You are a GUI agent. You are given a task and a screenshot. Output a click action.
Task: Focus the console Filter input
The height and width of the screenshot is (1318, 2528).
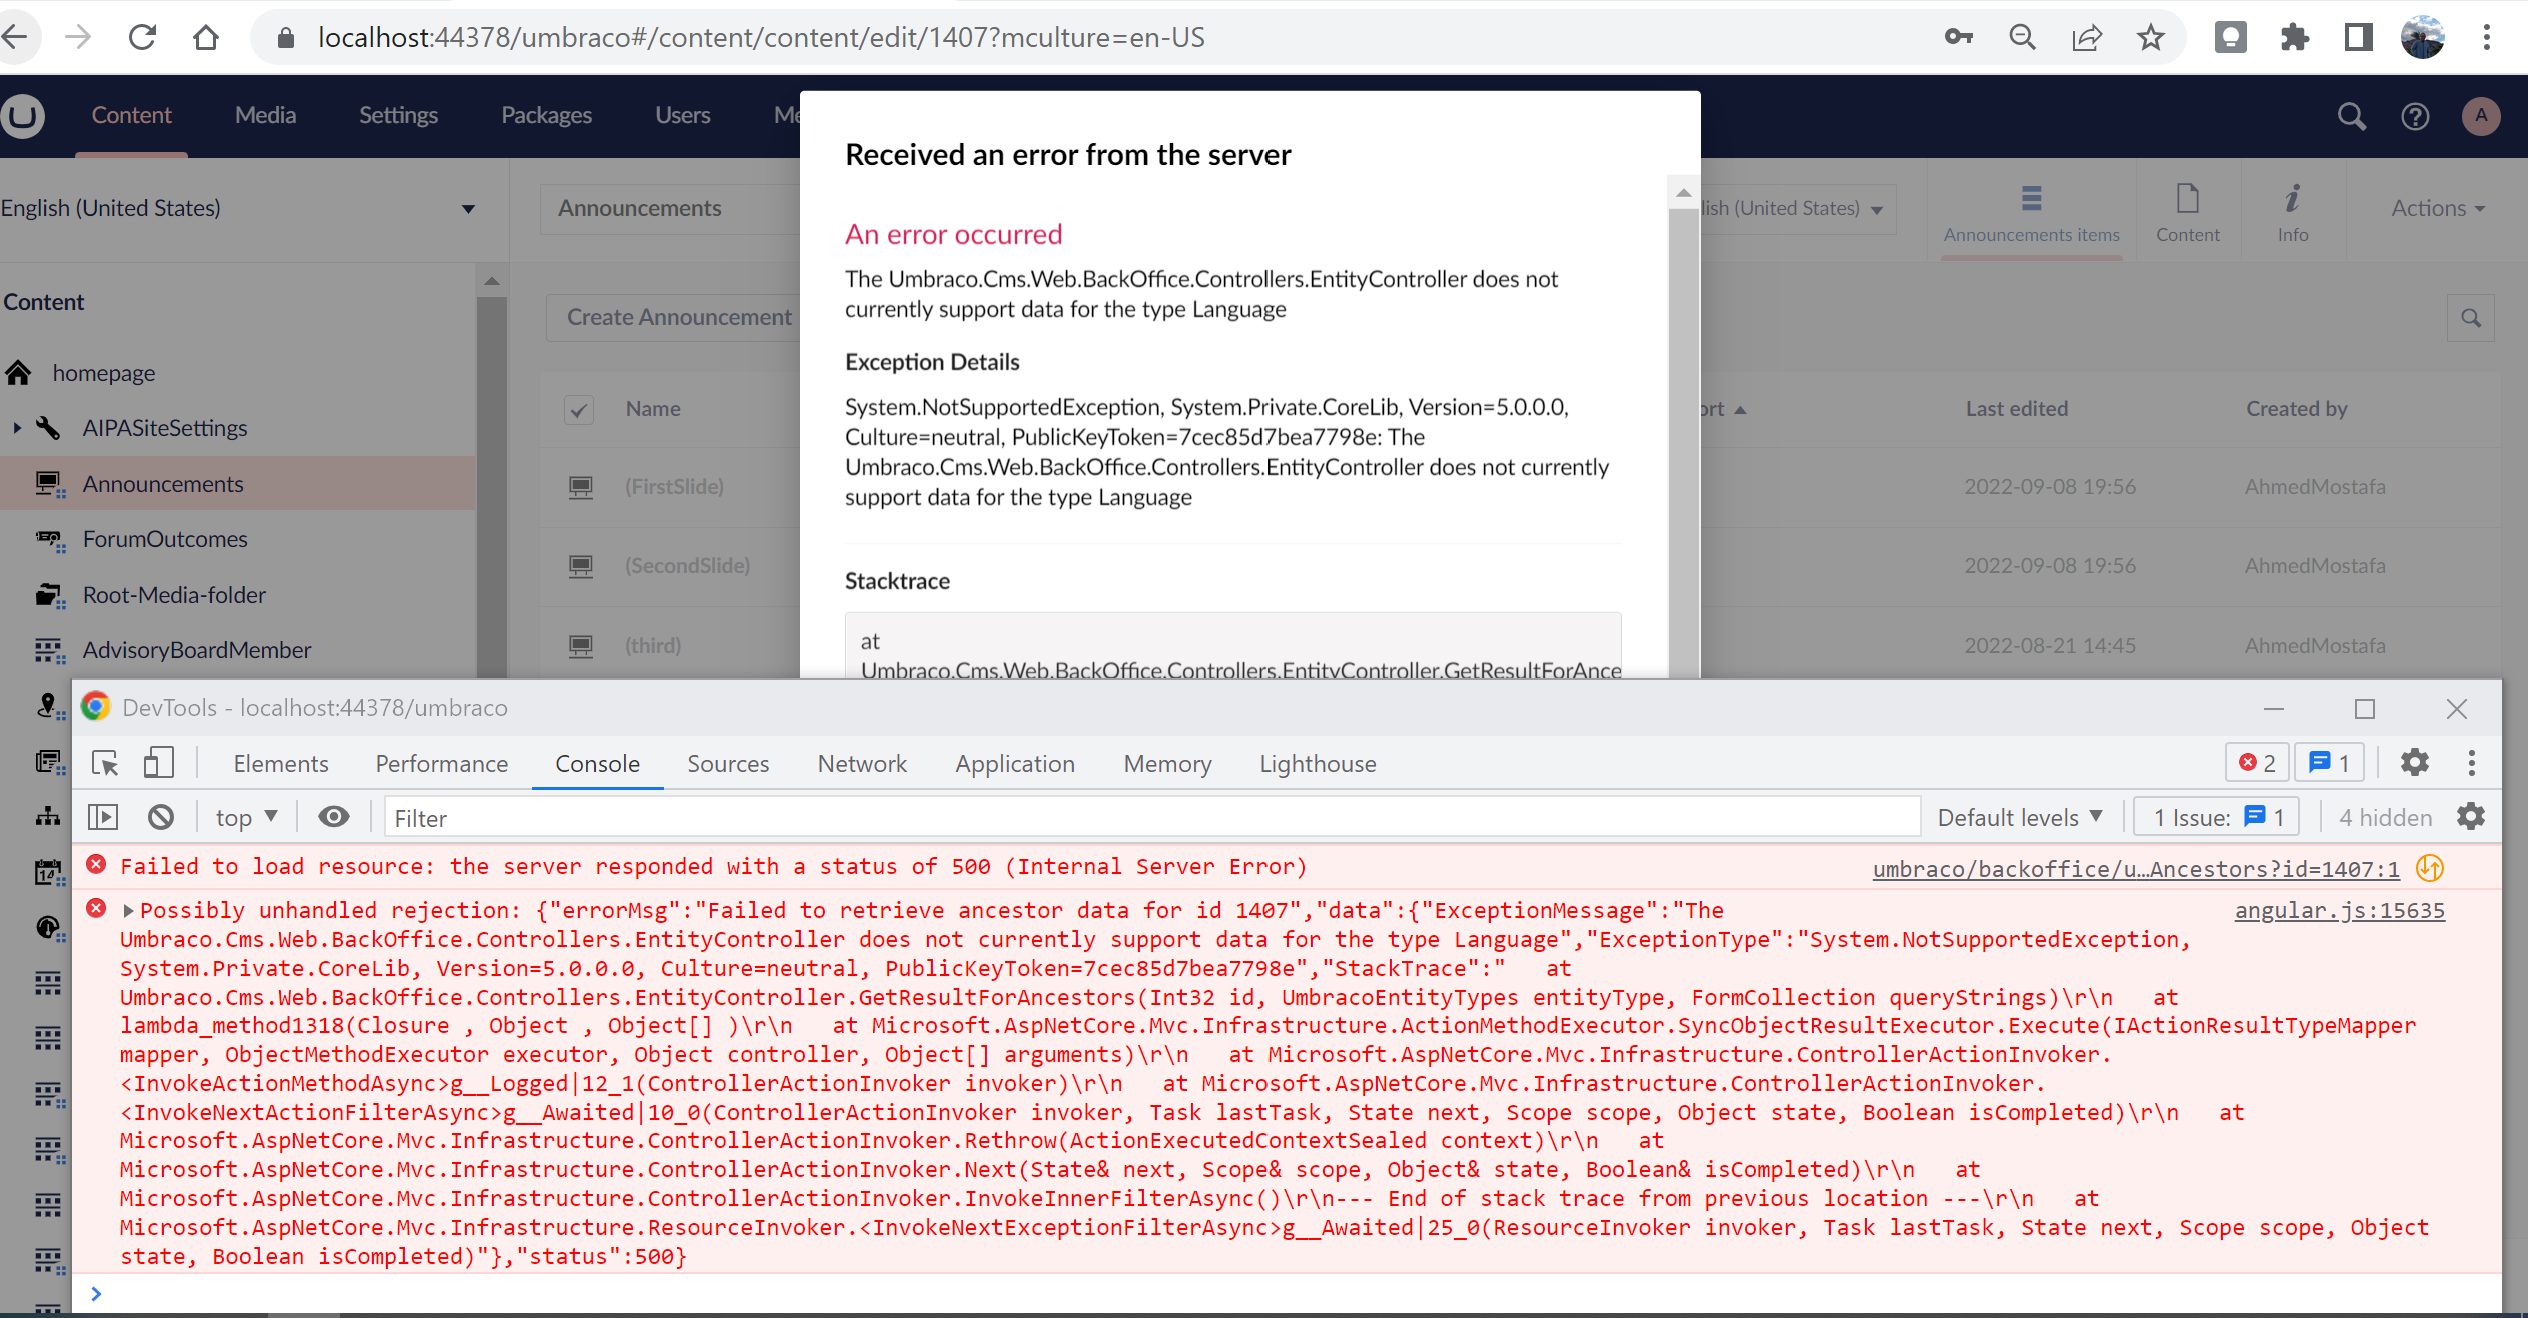click(x=1152, y=817)
